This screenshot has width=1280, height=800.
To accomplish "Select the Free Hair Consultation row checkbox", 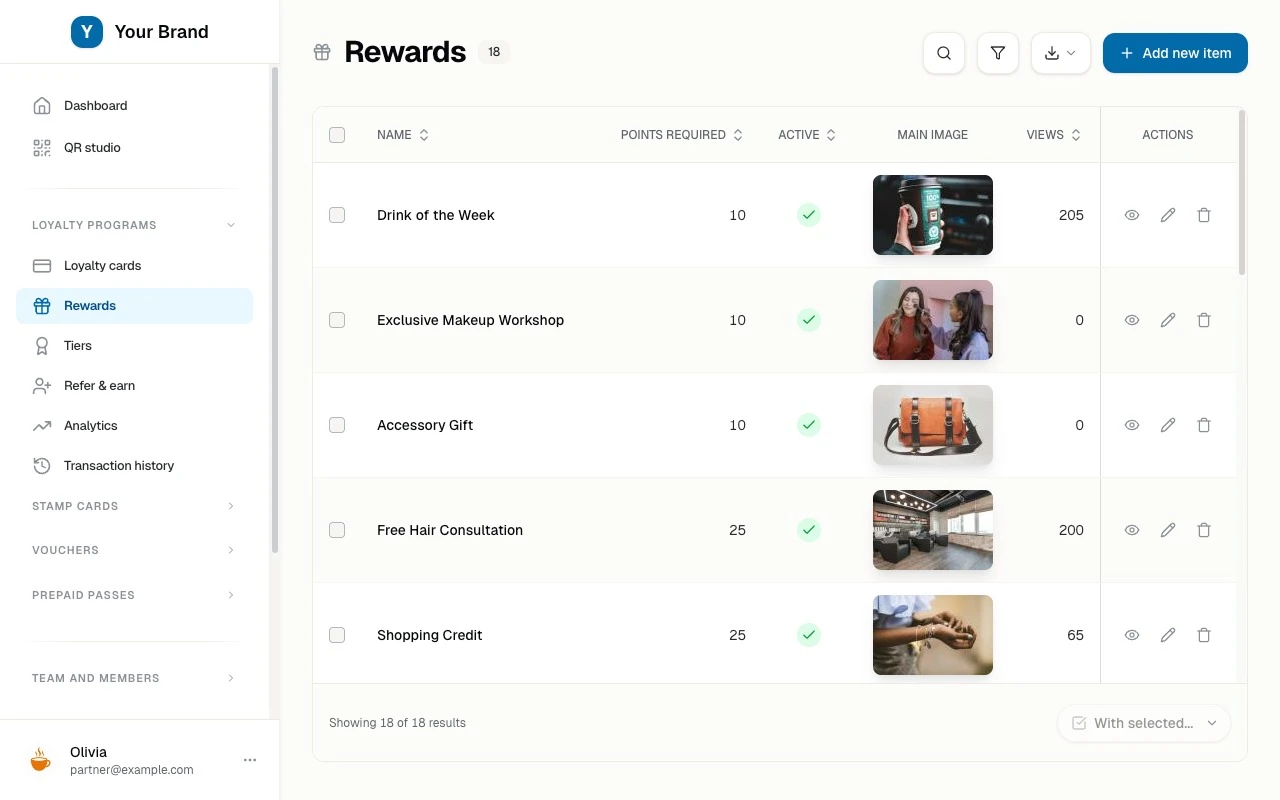I will [x=337, y=530].
